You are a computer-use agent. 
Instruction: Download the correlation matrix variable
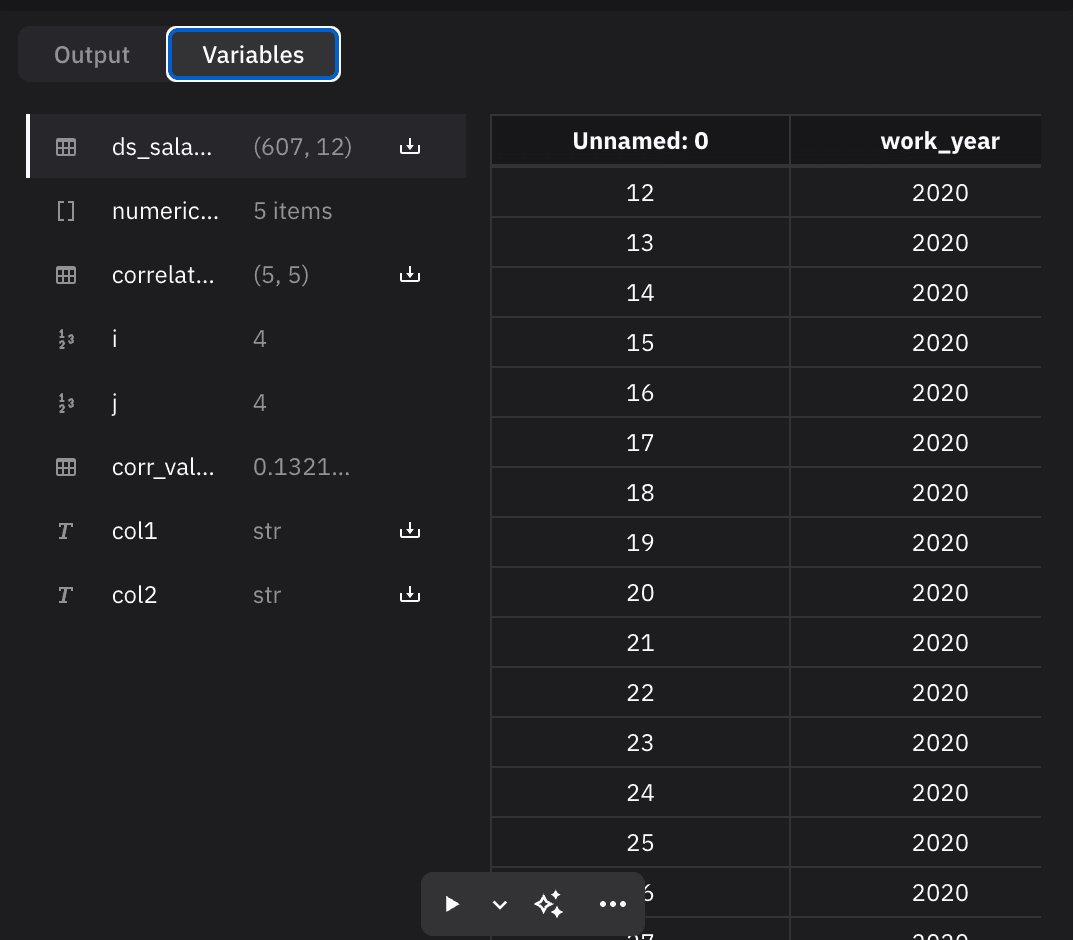(x=410, y=275)
